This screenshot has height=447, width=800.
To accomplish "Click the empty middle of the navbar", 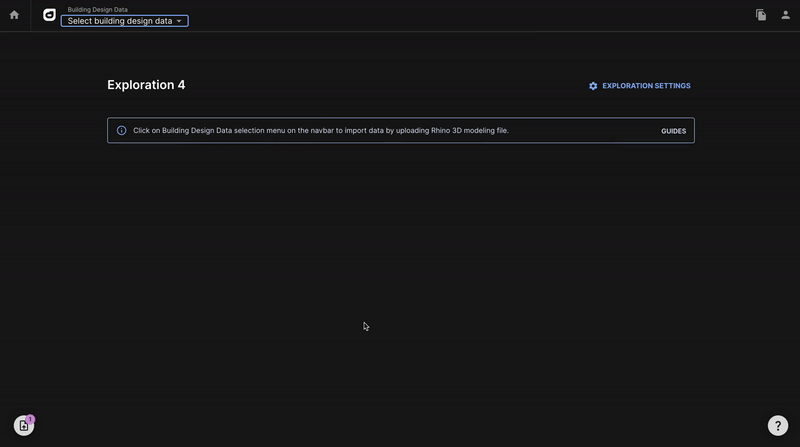I will point(450,15).
